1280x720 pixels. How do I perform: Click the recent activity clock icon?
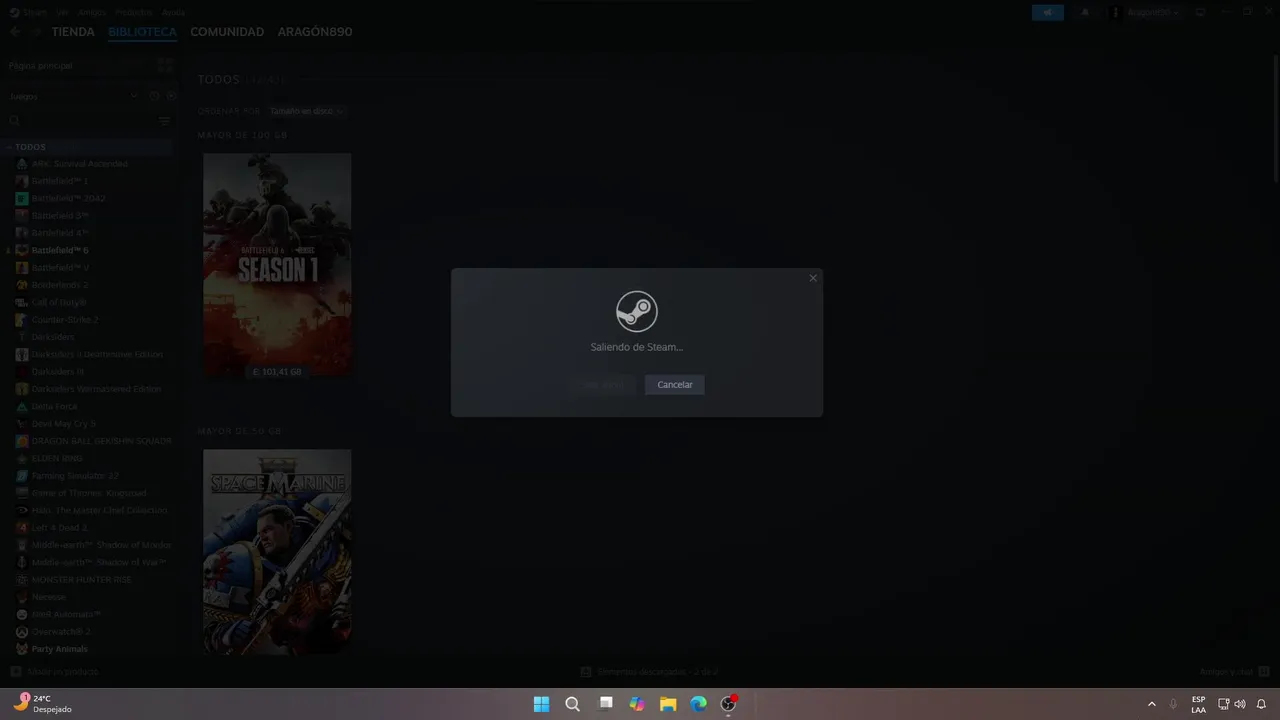coord(155,96)
